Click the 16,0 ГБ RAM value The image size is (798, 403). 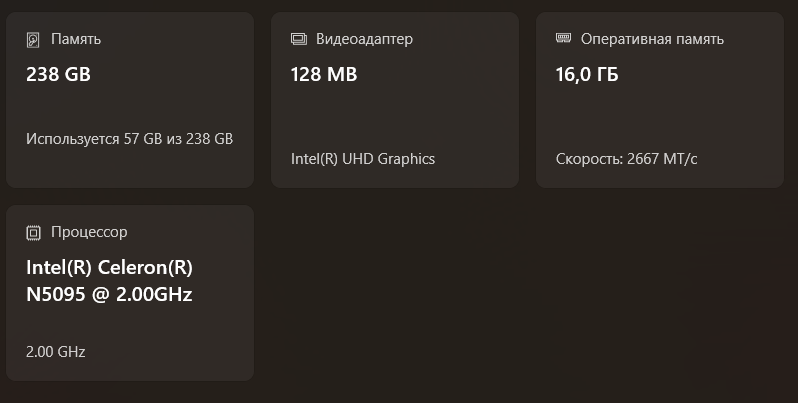pos(587,74)
